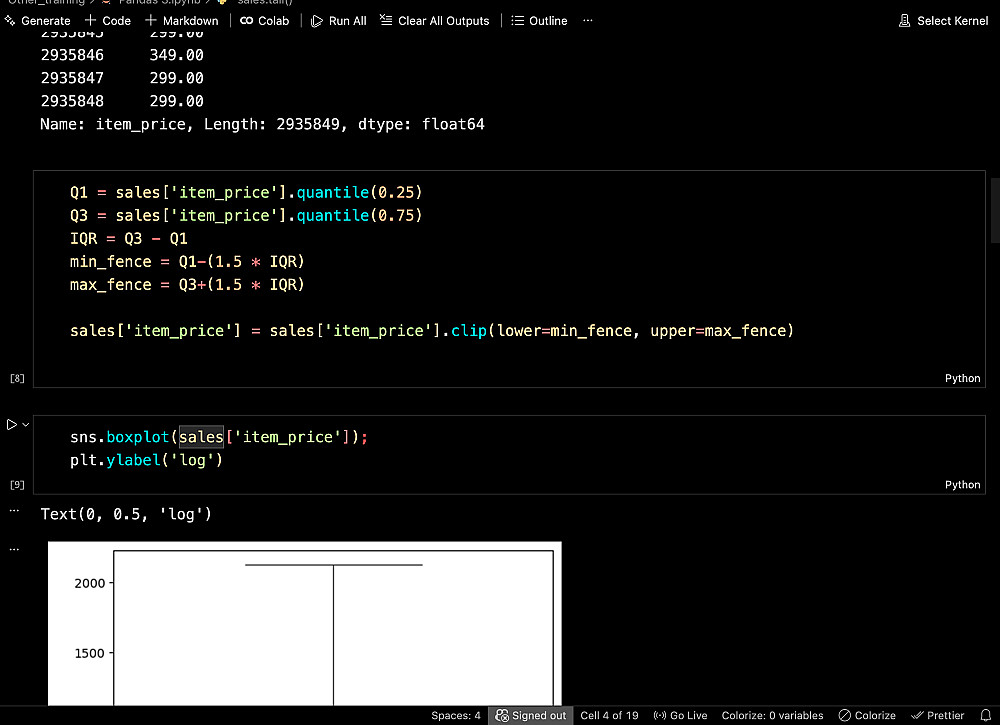Place cursor in the quantile code cell on IQR line

[129, 238]
